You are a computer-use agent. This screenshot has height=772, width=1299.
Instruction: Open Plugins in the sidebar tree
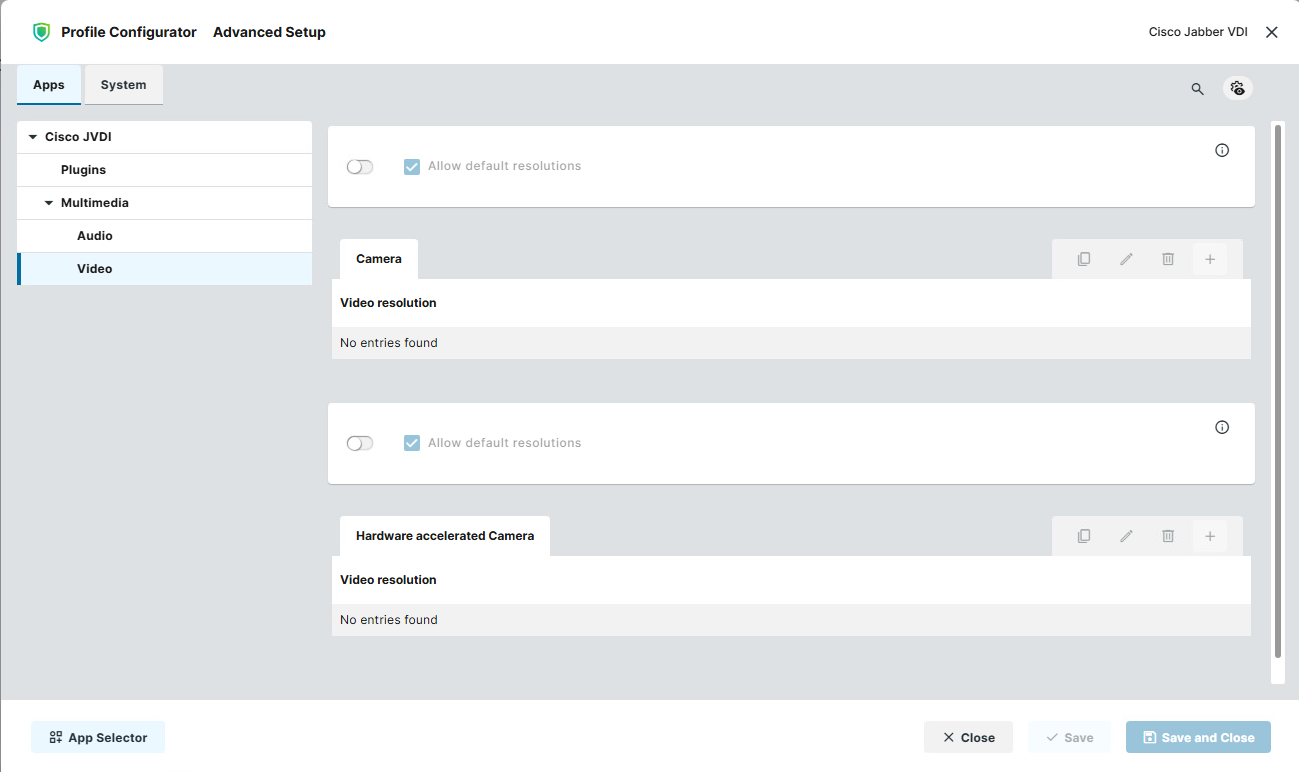tap(165, 170)
